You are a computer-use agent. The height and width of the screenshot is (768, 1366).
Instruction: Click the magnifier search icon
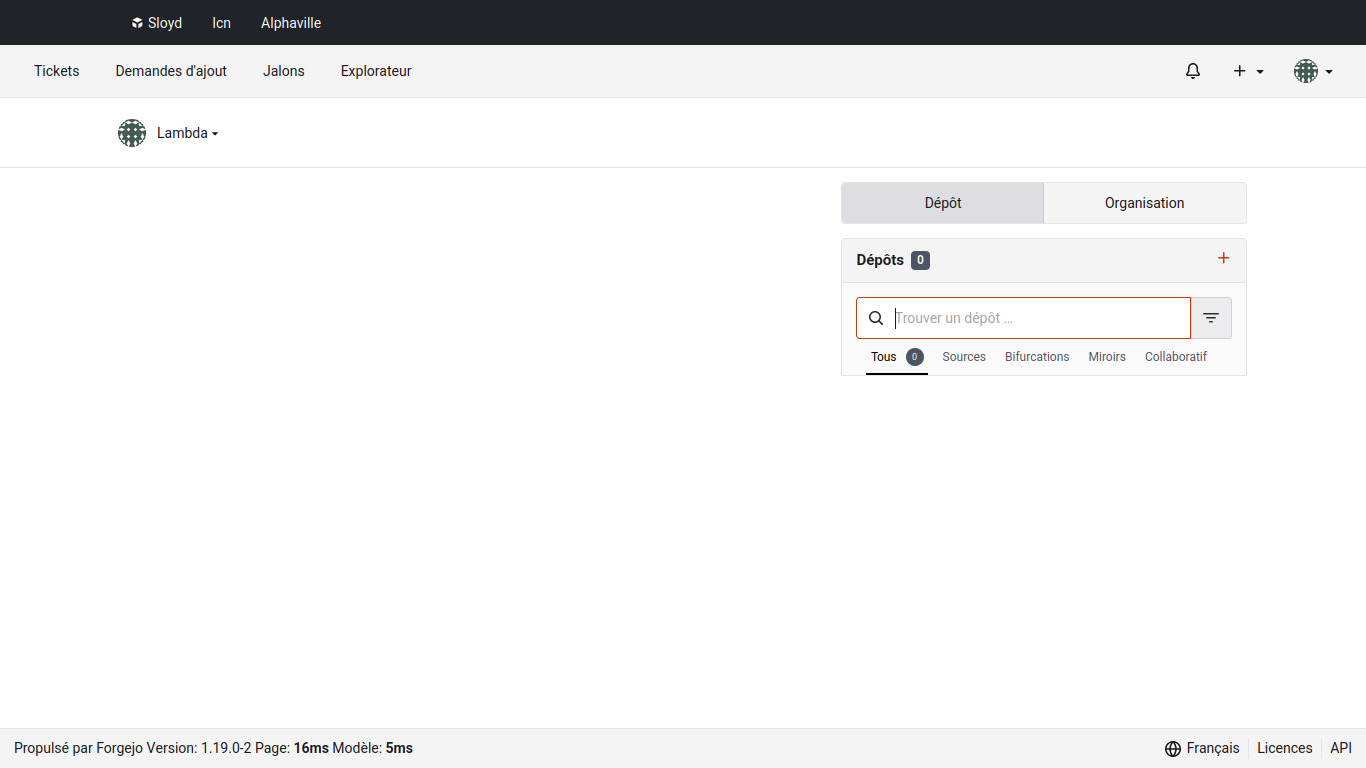pos(876,318)
